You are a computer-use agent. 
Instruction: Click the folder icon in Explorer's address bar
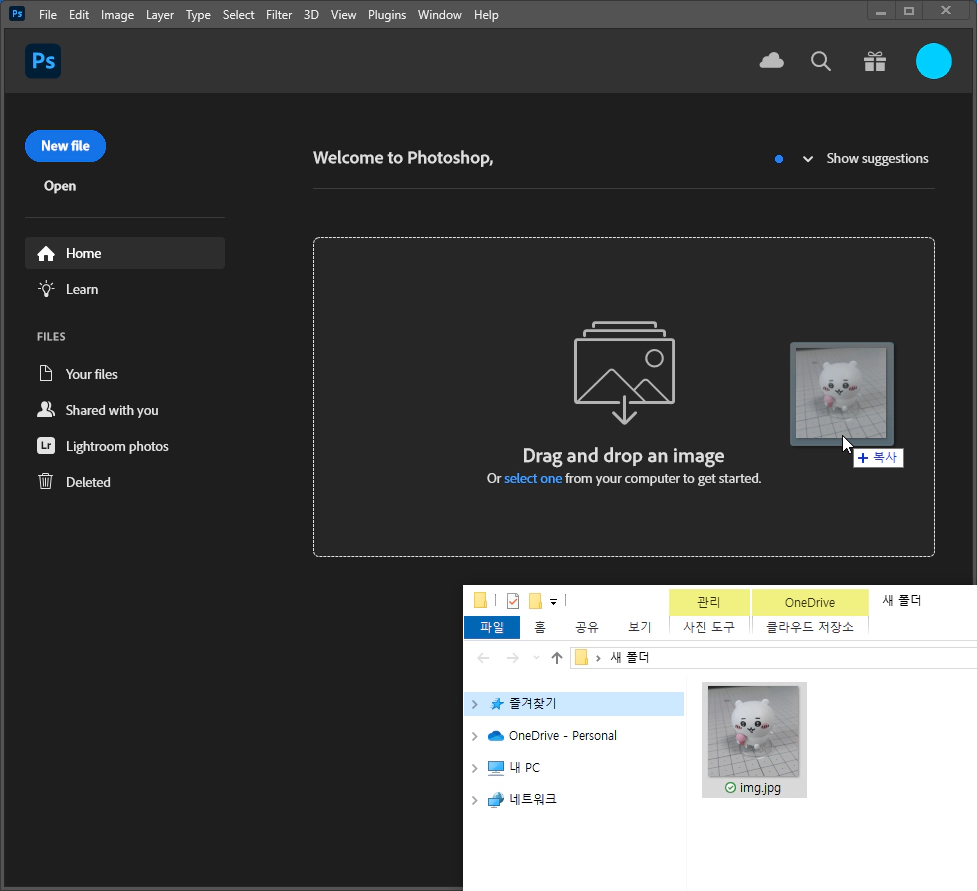click(x=581, y=657)
